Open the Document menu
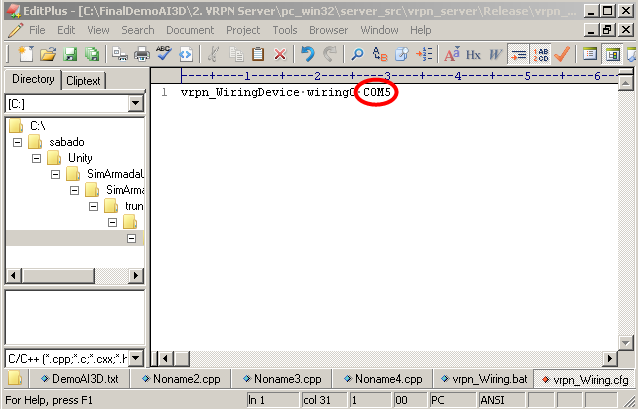The width and height of the screenshot is (638, 409). [190, 30]
